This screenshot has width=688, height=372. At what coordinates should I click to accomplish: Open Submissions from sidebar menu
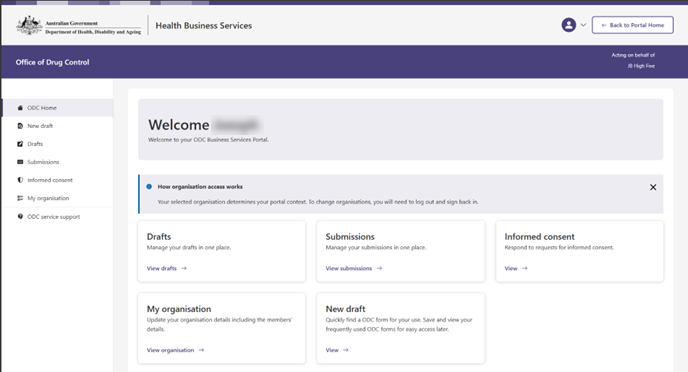pos(58,162)
